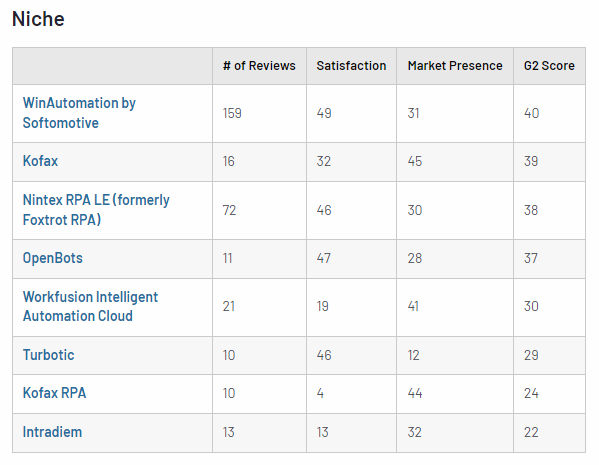
Task: Select Workfusion review count 21
Action: (x=228, y=306)
